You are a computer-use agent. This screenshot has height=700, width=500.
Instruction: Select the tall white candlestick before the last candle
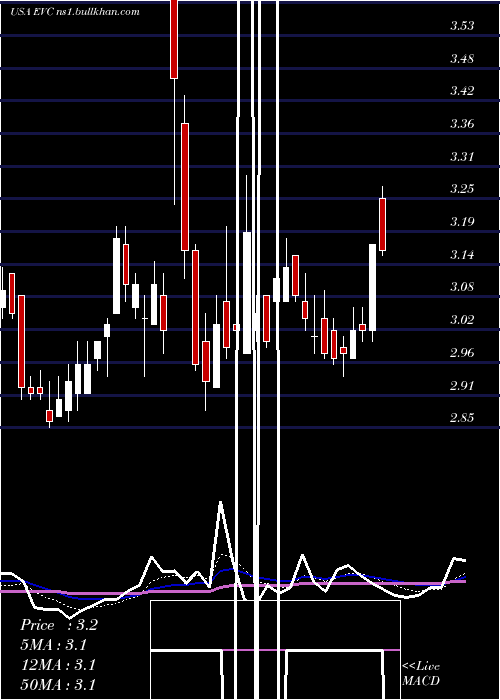372,288
